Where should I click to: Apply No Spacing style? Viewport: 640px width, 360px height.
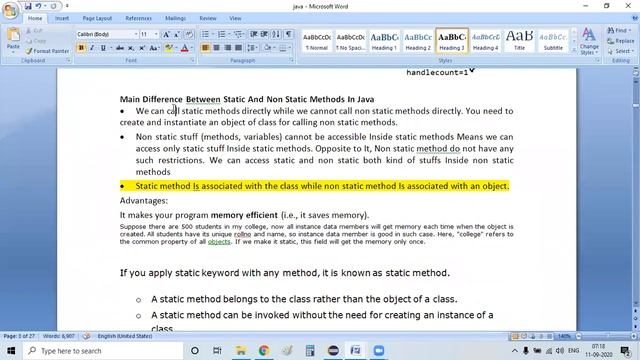pyautogui.click(x=350, y=41)
